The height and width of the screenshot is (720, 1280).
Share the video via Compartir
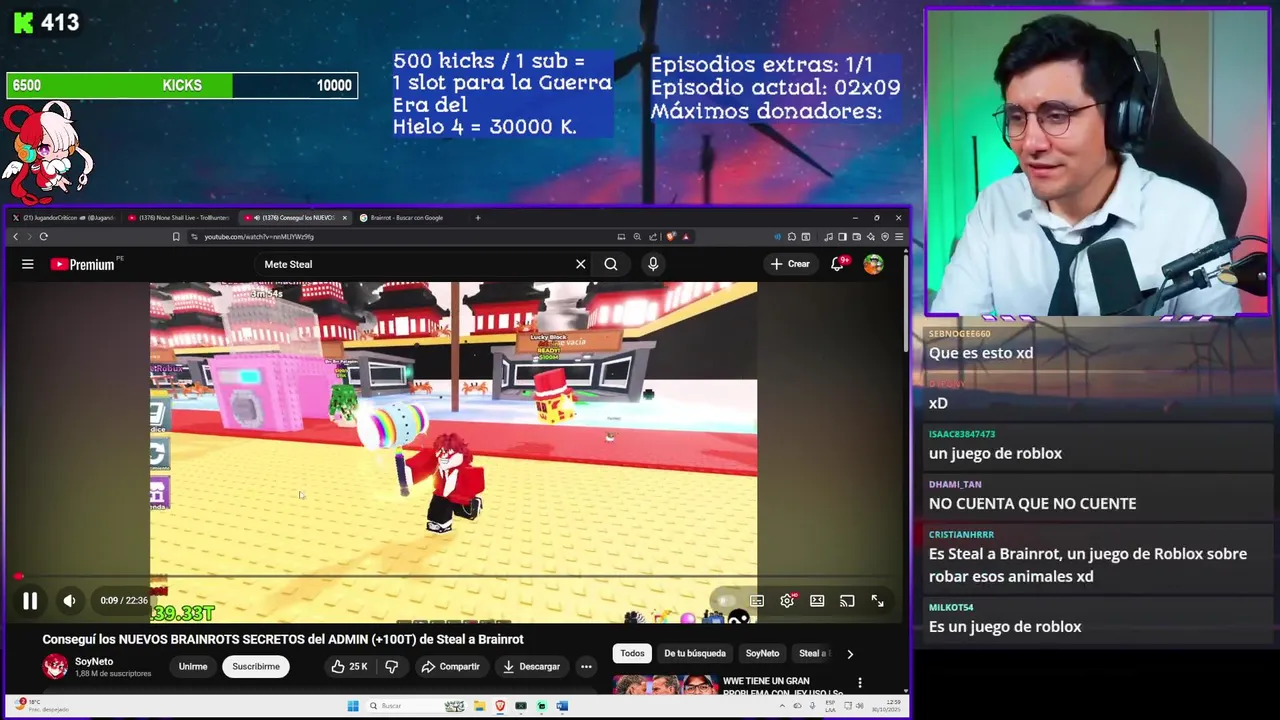(450, 666)
